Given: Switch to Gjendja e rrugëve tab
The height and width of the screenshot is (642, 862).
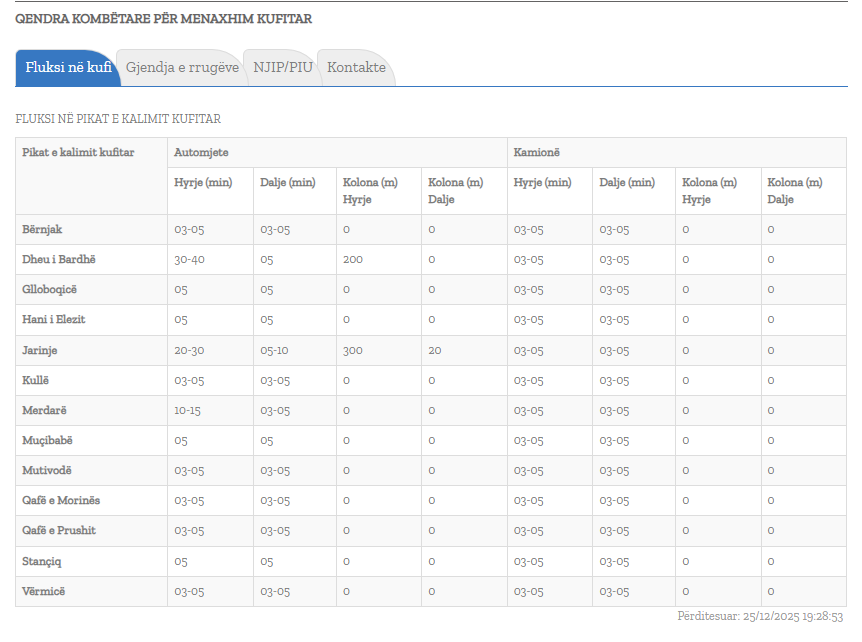Looking at the screenshot, I should click(x=181, y=68).
